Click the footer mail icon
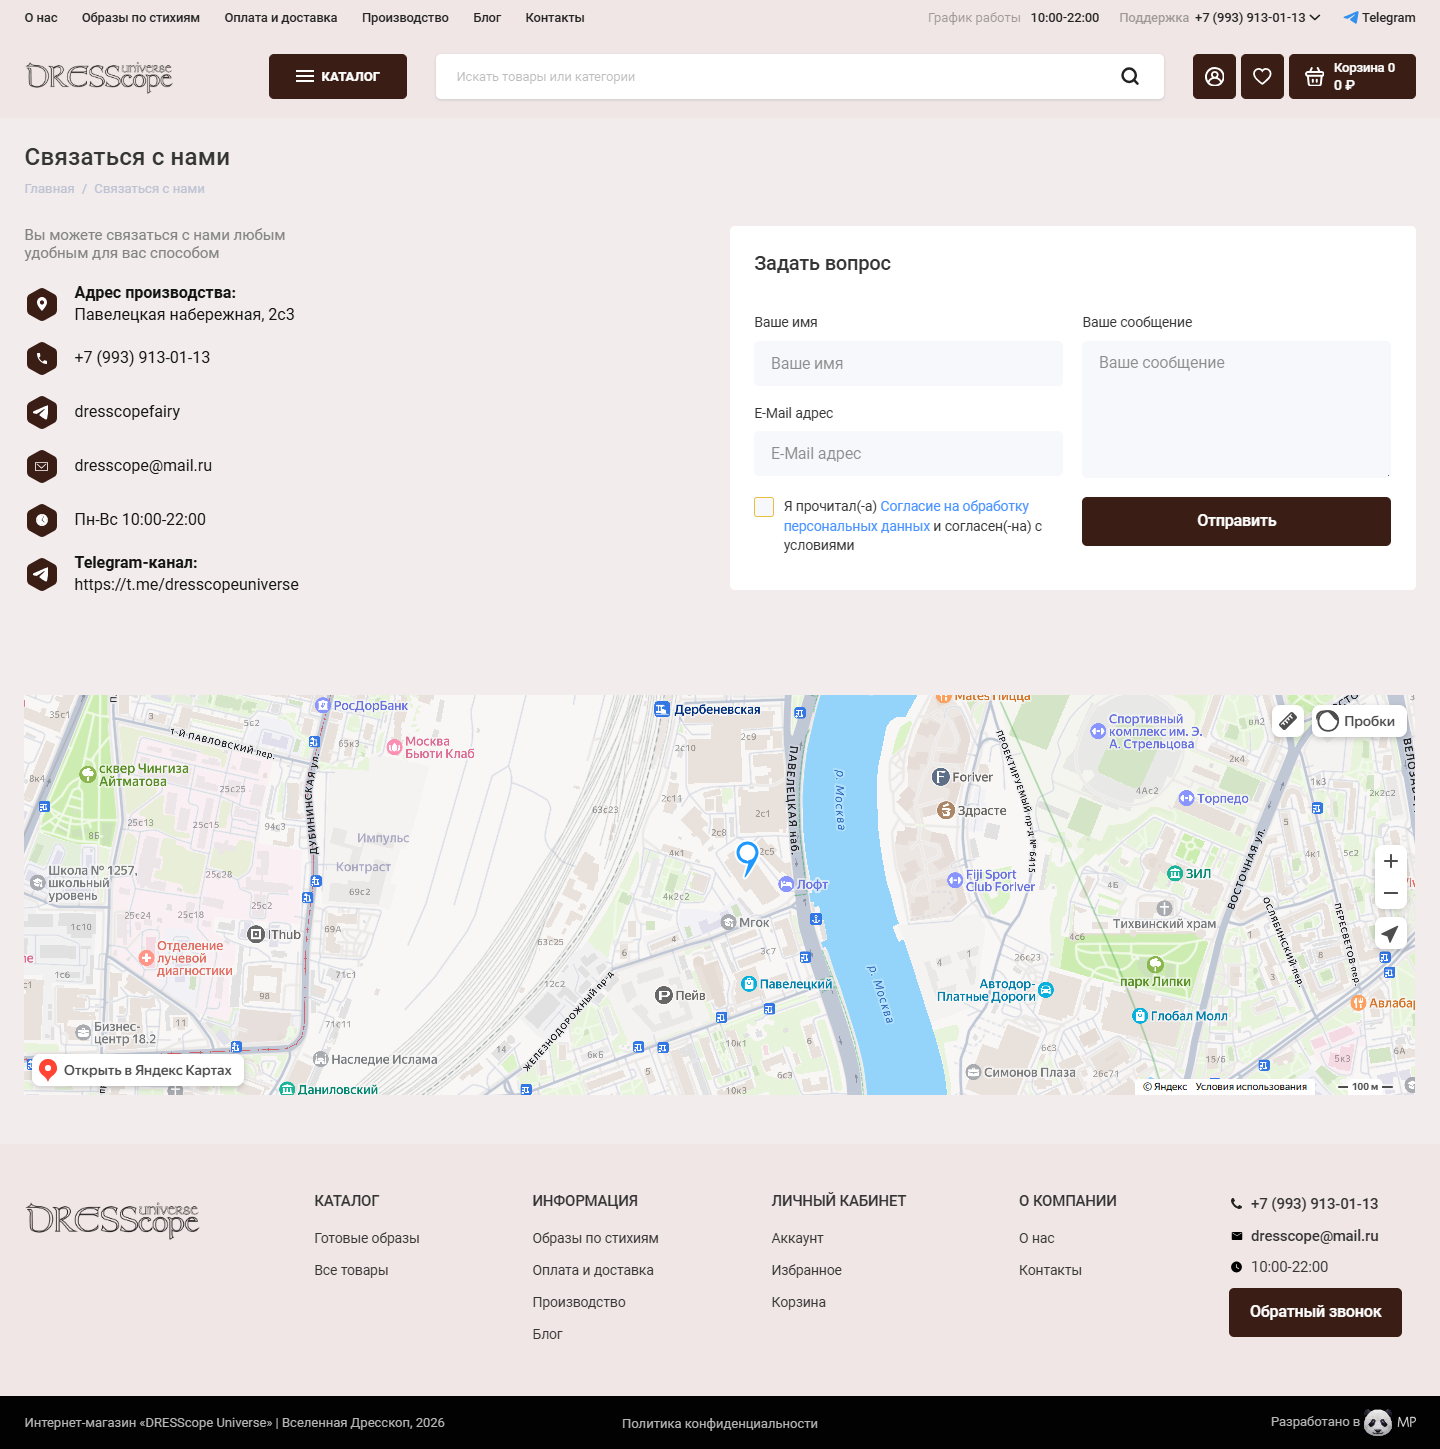Image resolution: width=1440 pixels, height=1449 pixels. [1236, 1236]
